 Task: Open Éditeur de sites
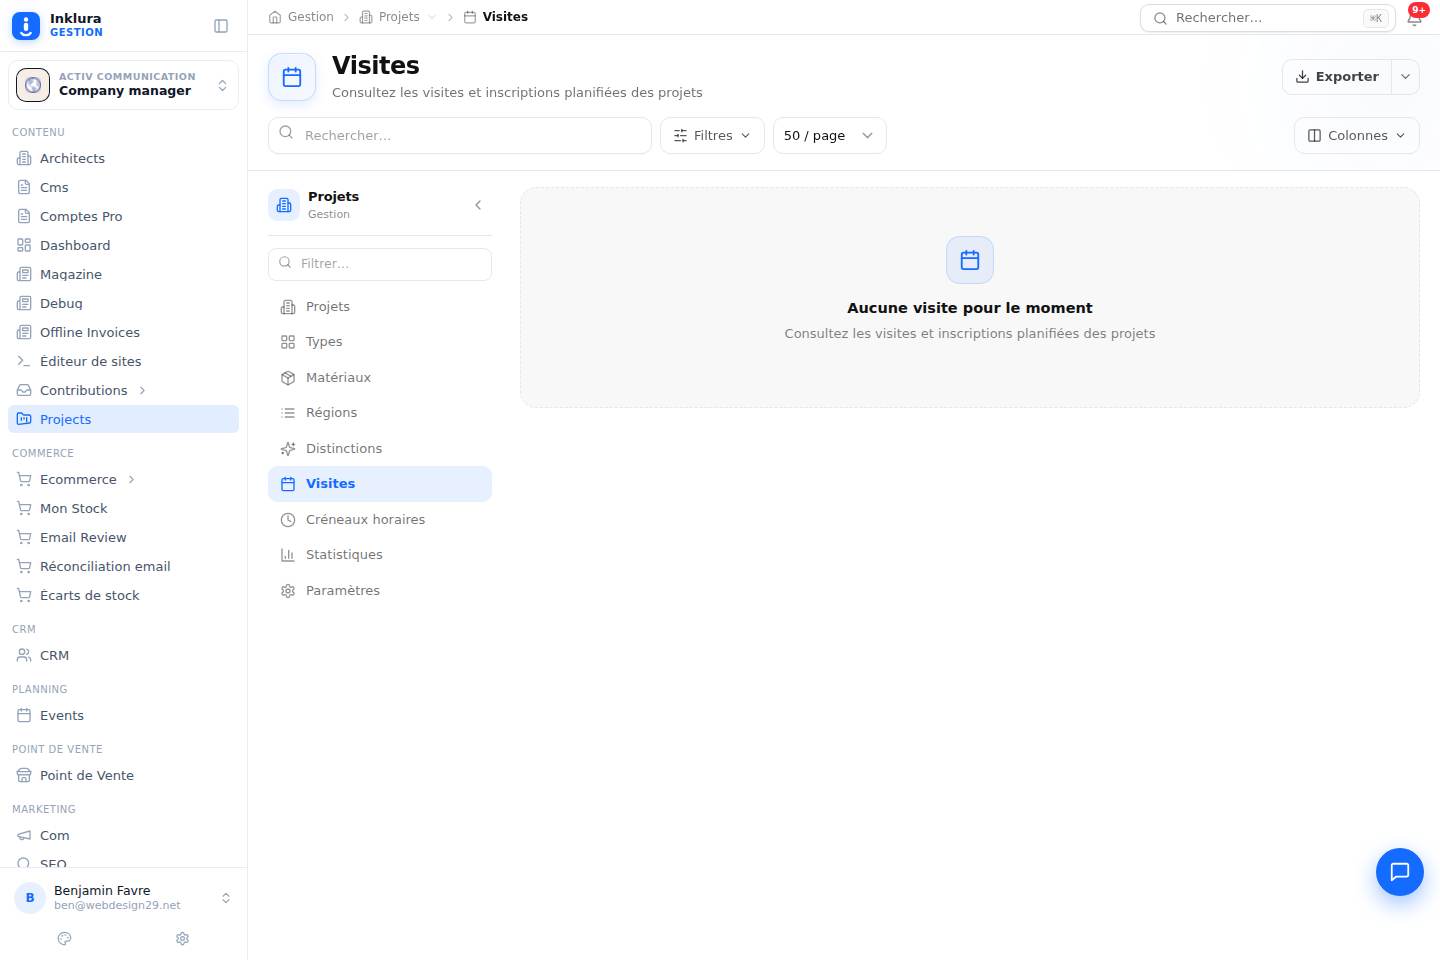[123, 361]
